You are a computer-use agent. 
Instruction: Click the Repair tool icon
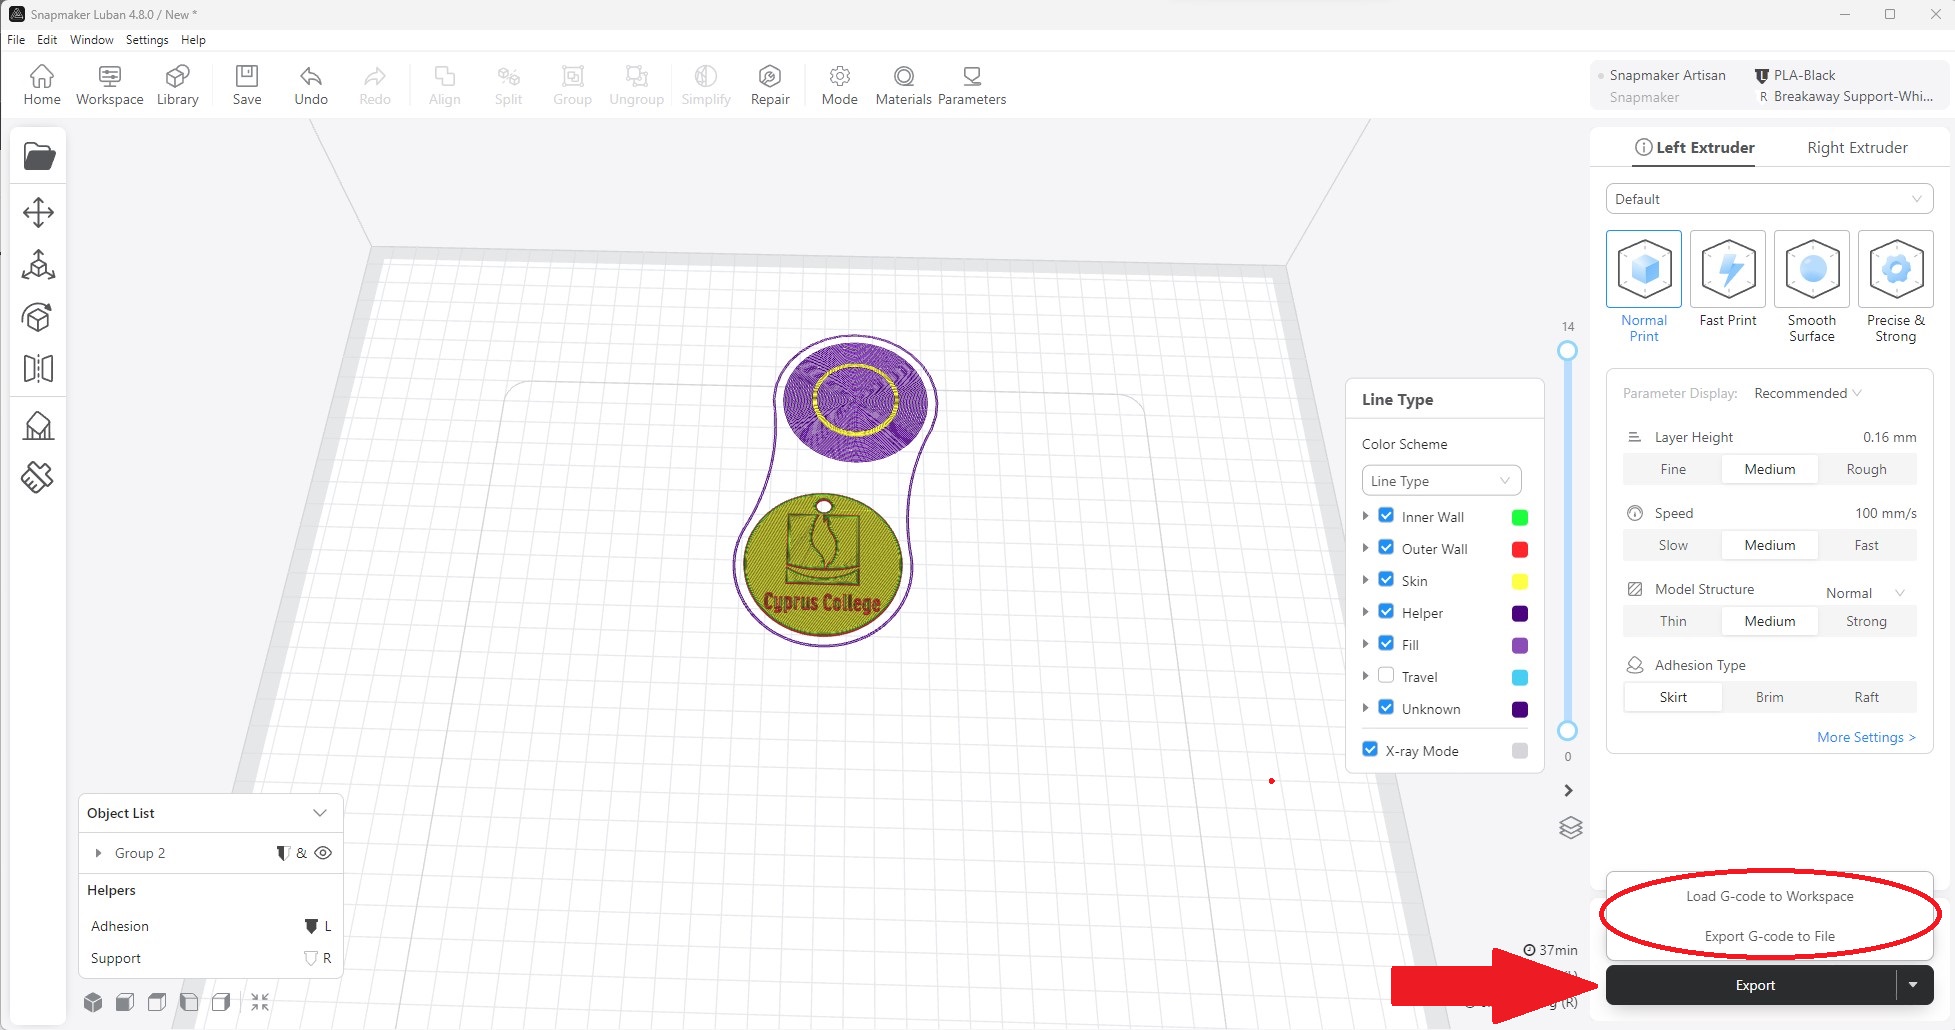(x=770, y=85)
